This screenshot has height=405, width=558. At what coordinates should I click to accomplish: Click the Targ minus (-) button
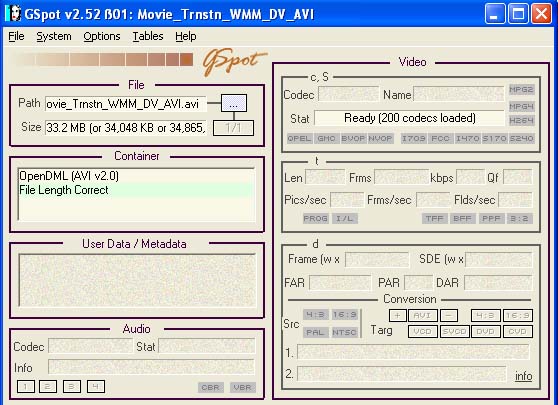[x=449, y=315]
